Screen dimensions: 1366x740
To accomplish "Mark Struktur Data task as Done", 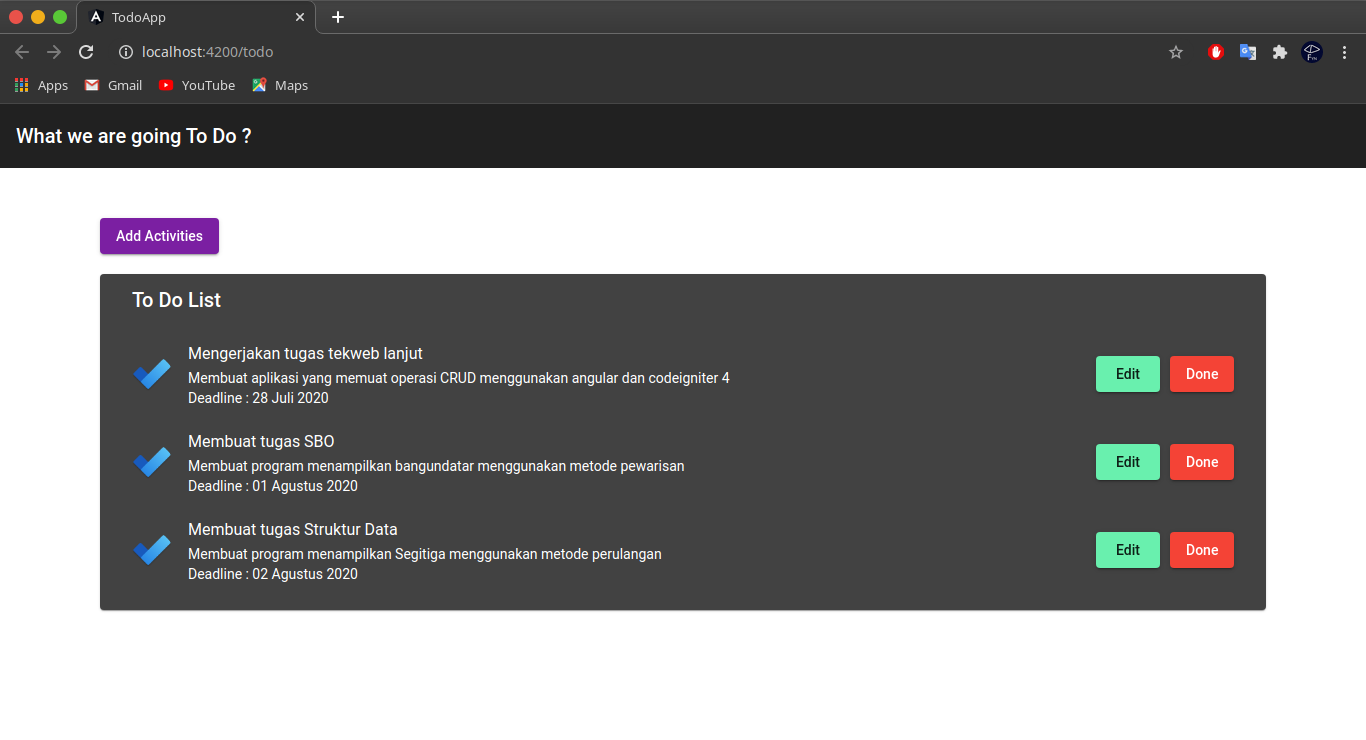I will [1202, 550].
